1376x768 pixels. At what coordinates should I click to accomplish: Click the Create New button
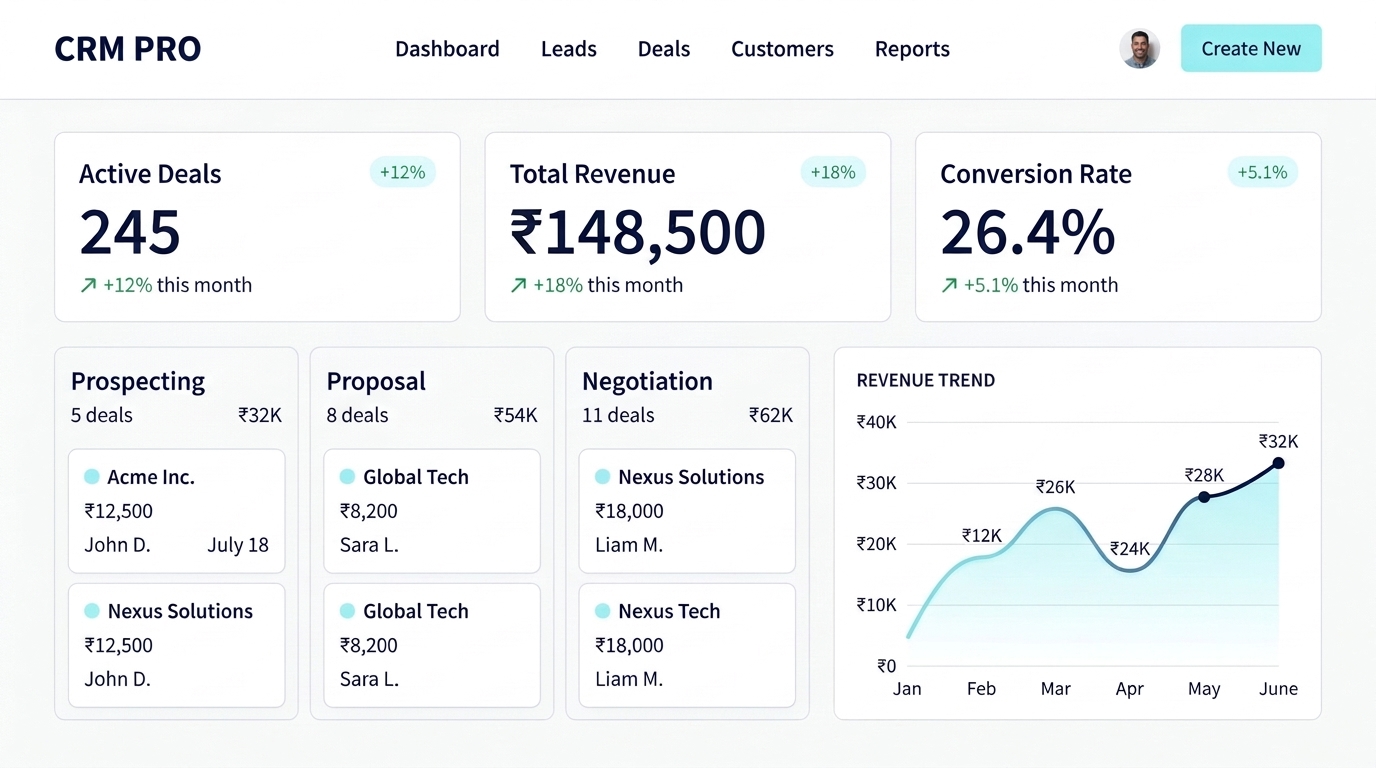pos(1251,48)
